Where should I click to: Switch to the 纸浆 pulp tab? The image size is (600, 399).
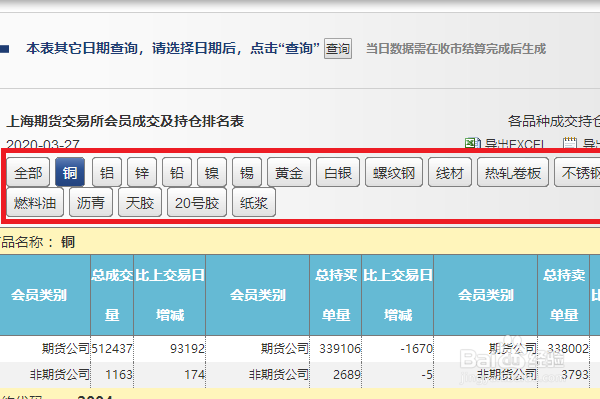(x=254, y=202)
